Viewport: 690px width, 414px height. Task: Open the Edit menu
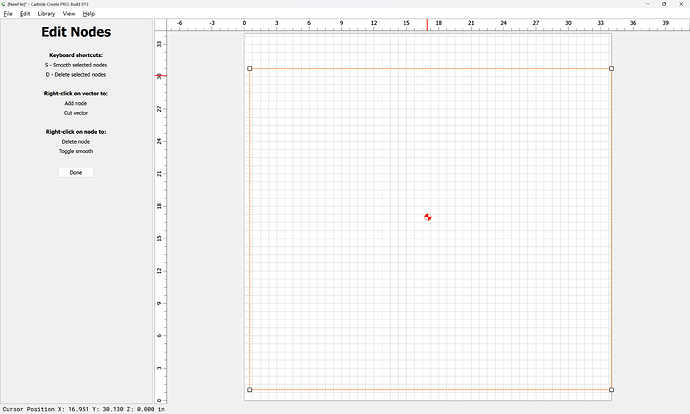pos(25,14)
